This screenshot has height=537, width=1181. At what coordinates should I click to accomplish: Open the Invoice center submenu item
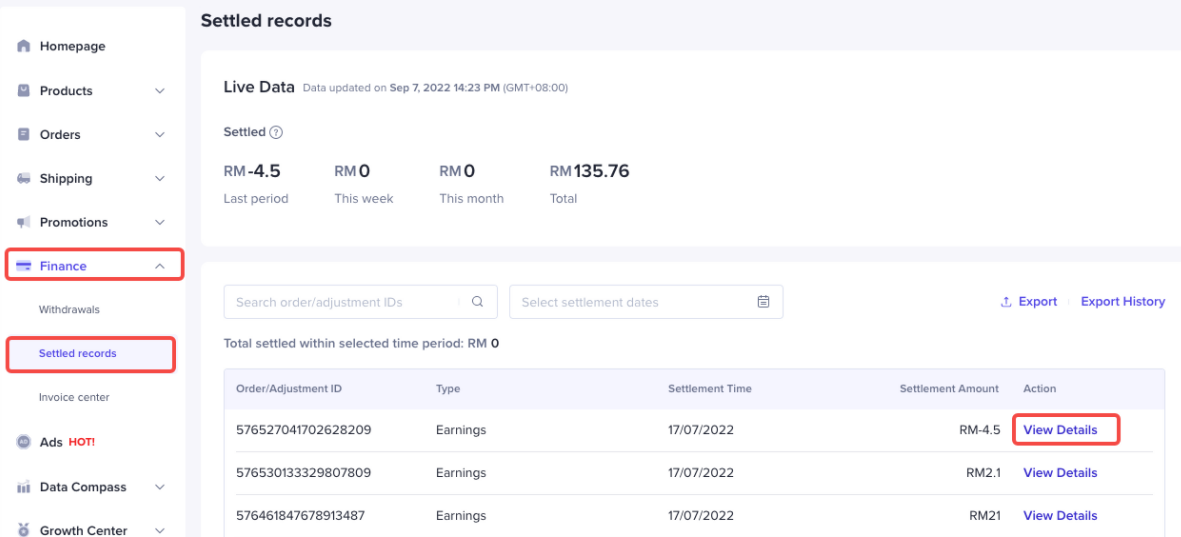pos(74,398)
